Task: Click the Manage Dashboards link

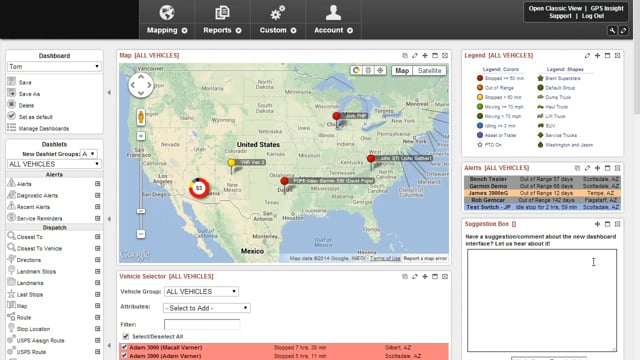Action: (44, 129)
